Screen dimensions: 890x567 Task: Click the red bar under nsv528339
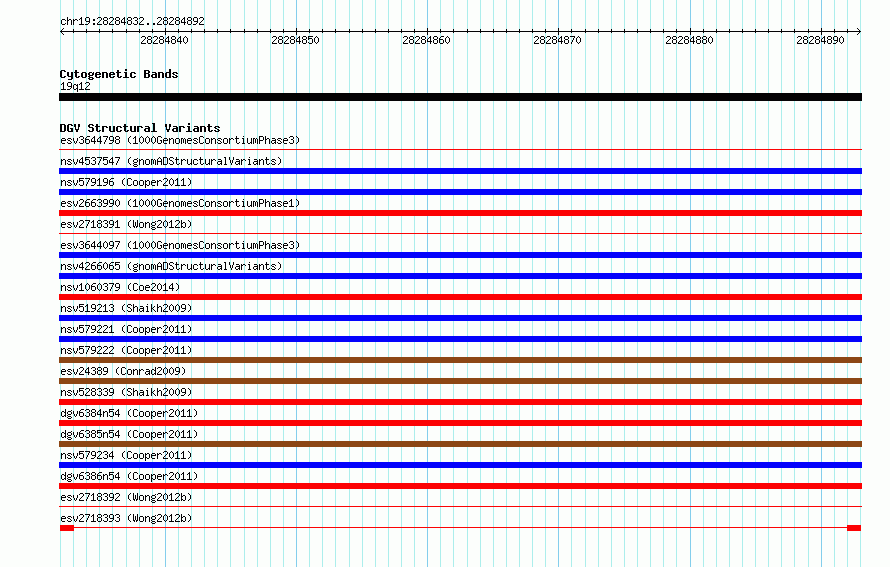[460, 402]
